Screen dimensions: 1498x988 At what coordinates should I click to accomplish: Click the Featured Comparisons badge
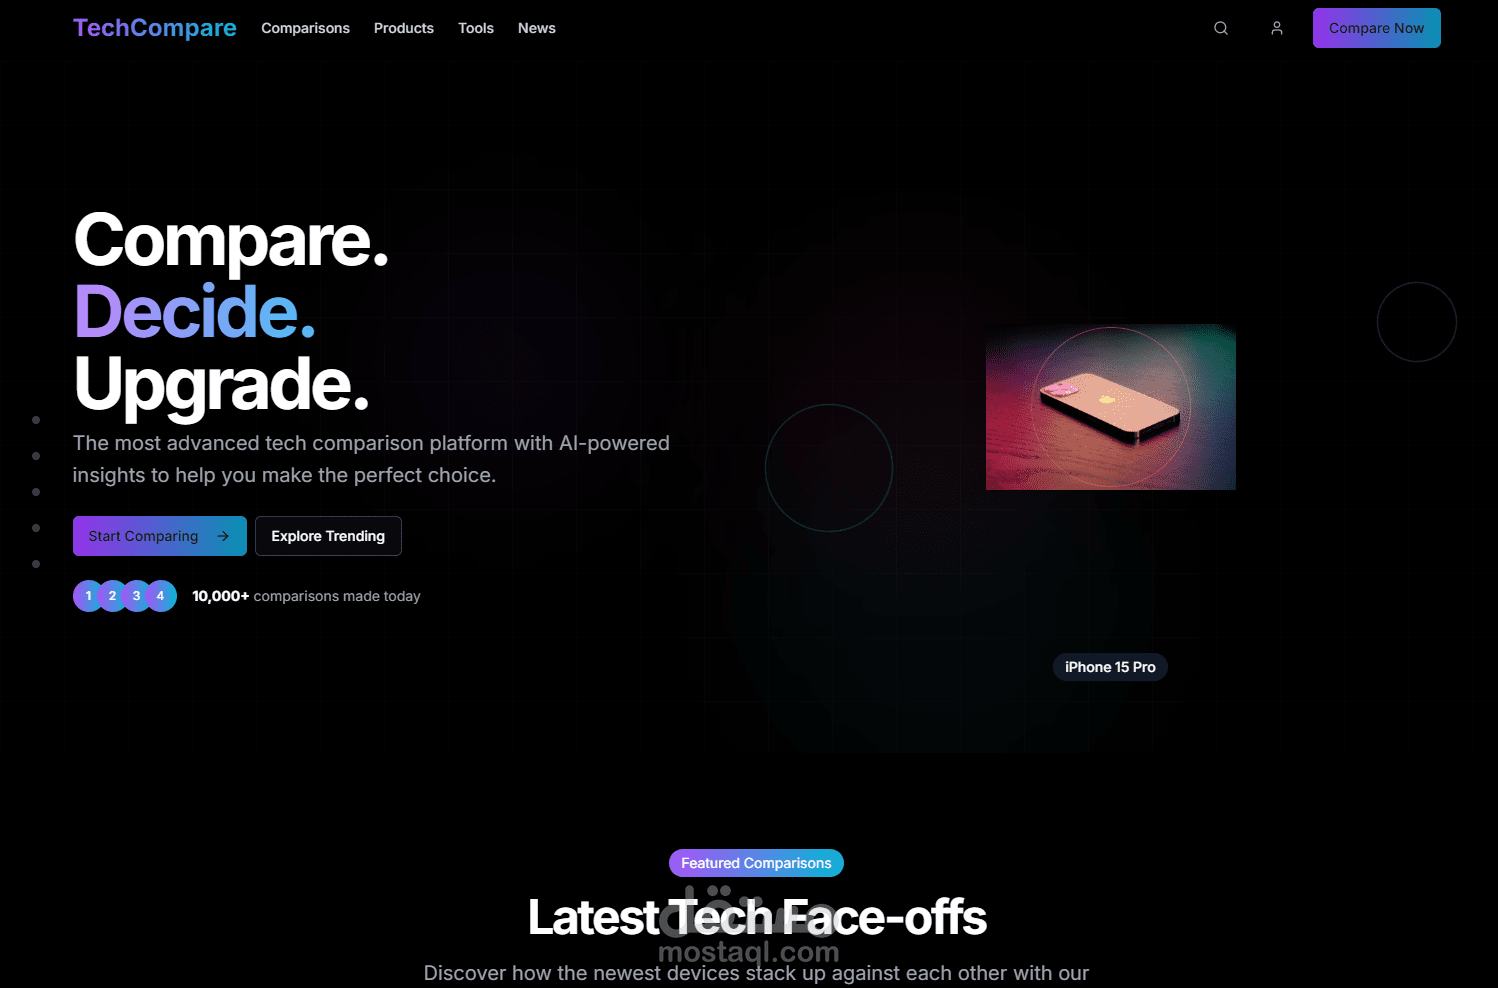[756, 863]
